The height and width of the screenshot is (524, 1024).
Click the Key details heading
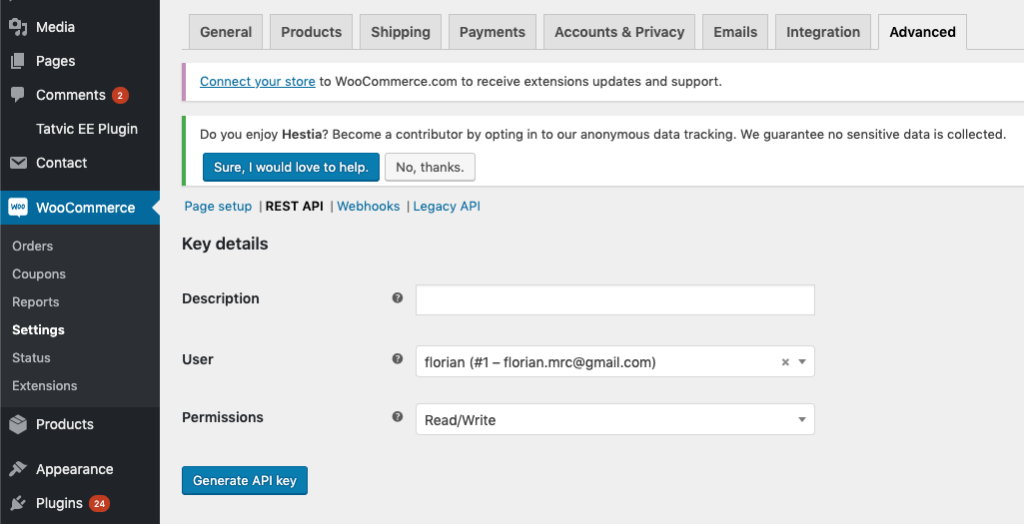[225, 244]
